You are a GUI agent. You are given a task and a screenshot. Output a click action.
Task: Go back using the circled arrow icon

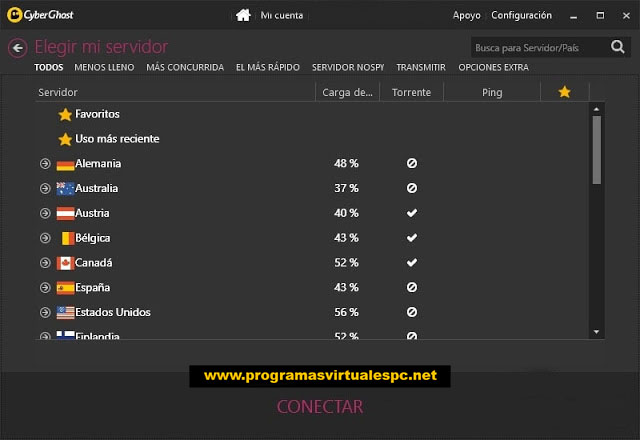point(18,48)
